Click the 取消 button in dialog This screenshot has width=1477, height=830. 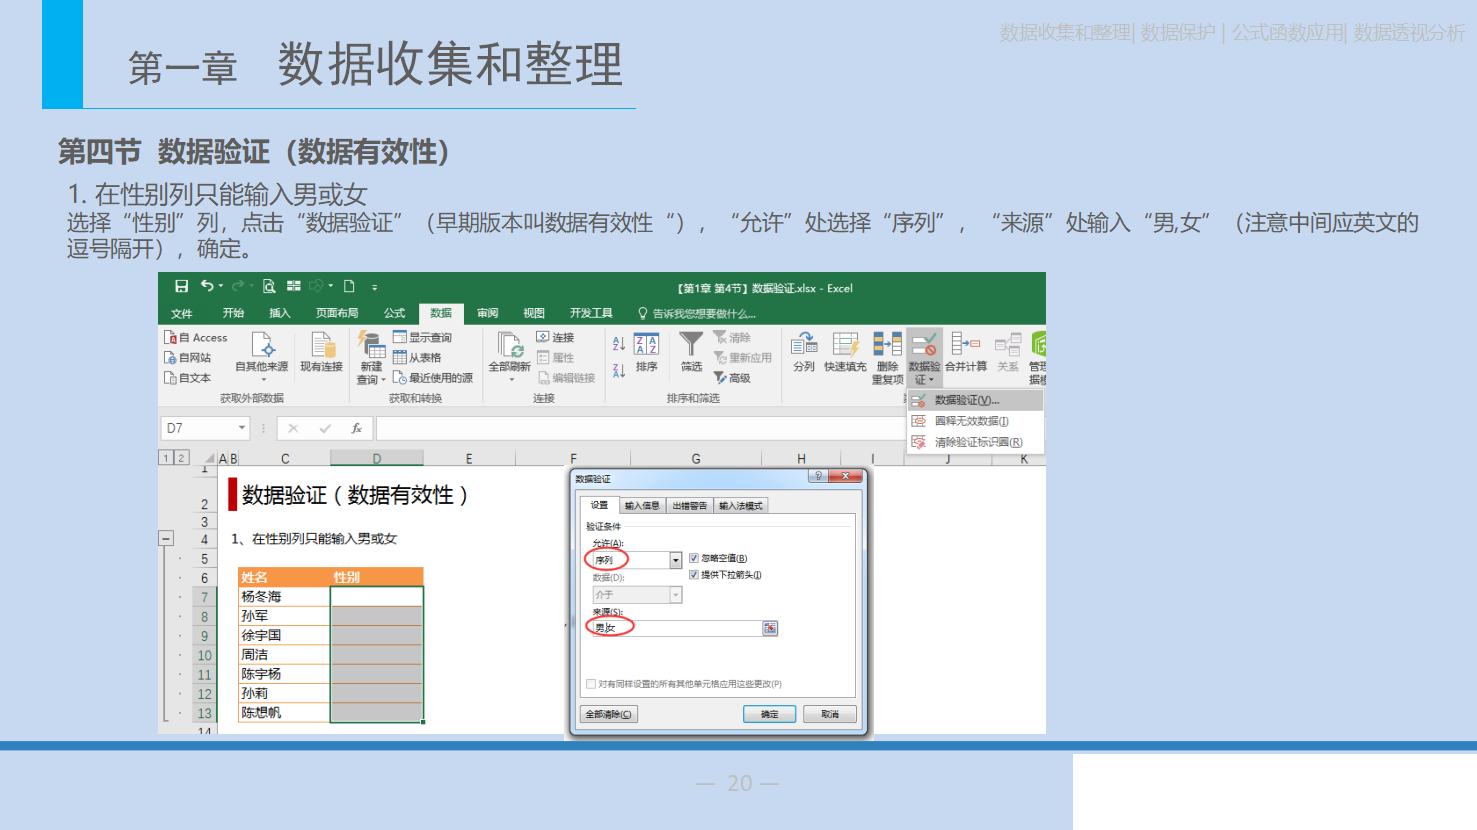click(830, 714)
